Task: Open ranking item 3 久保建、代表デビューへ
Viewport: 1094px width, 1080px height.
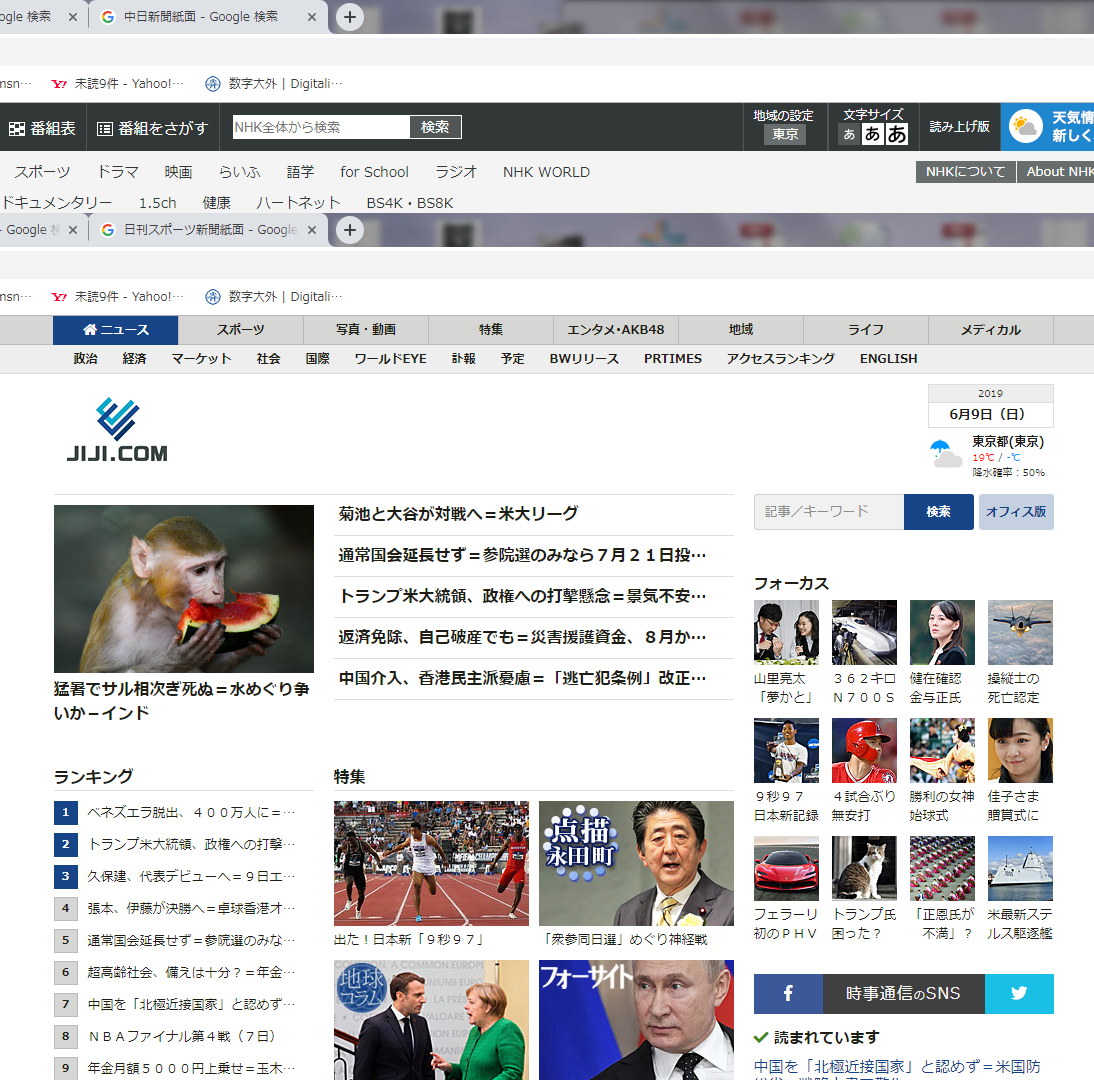Action: (191, 876)
